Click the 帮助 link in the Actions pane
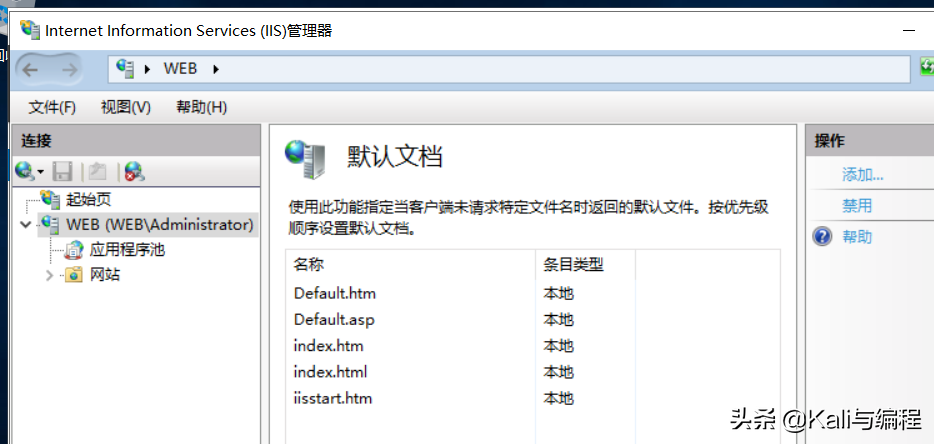 coord(857,237)
